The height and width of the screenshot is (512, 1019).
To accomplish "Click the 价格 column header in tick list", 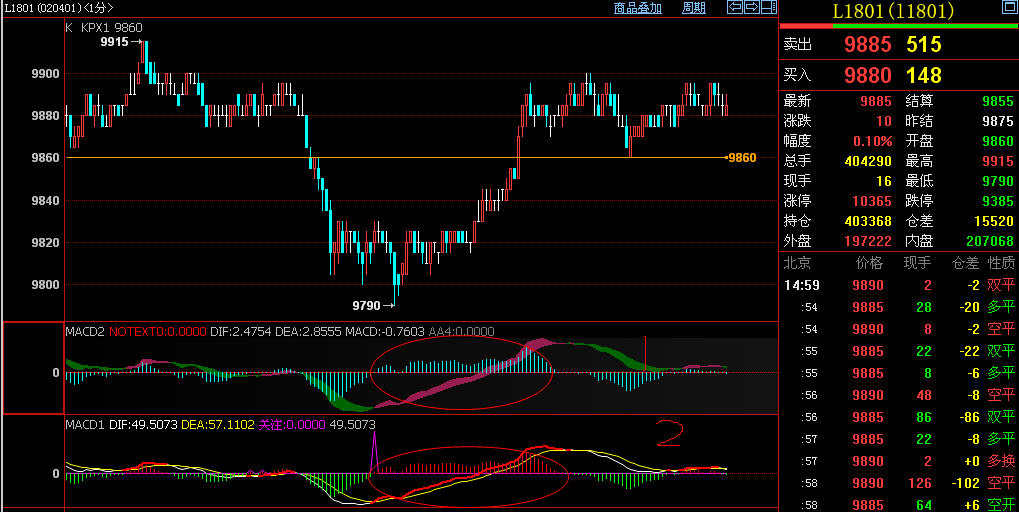I will pyautogui.click(x=869, y=263).
